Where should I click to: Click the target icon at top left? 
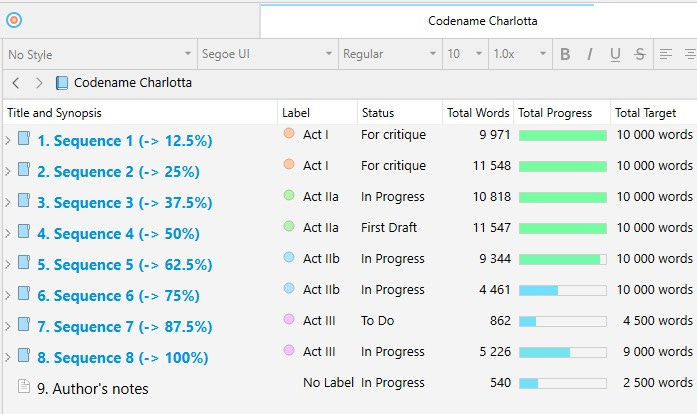click(x=14, y=20)
